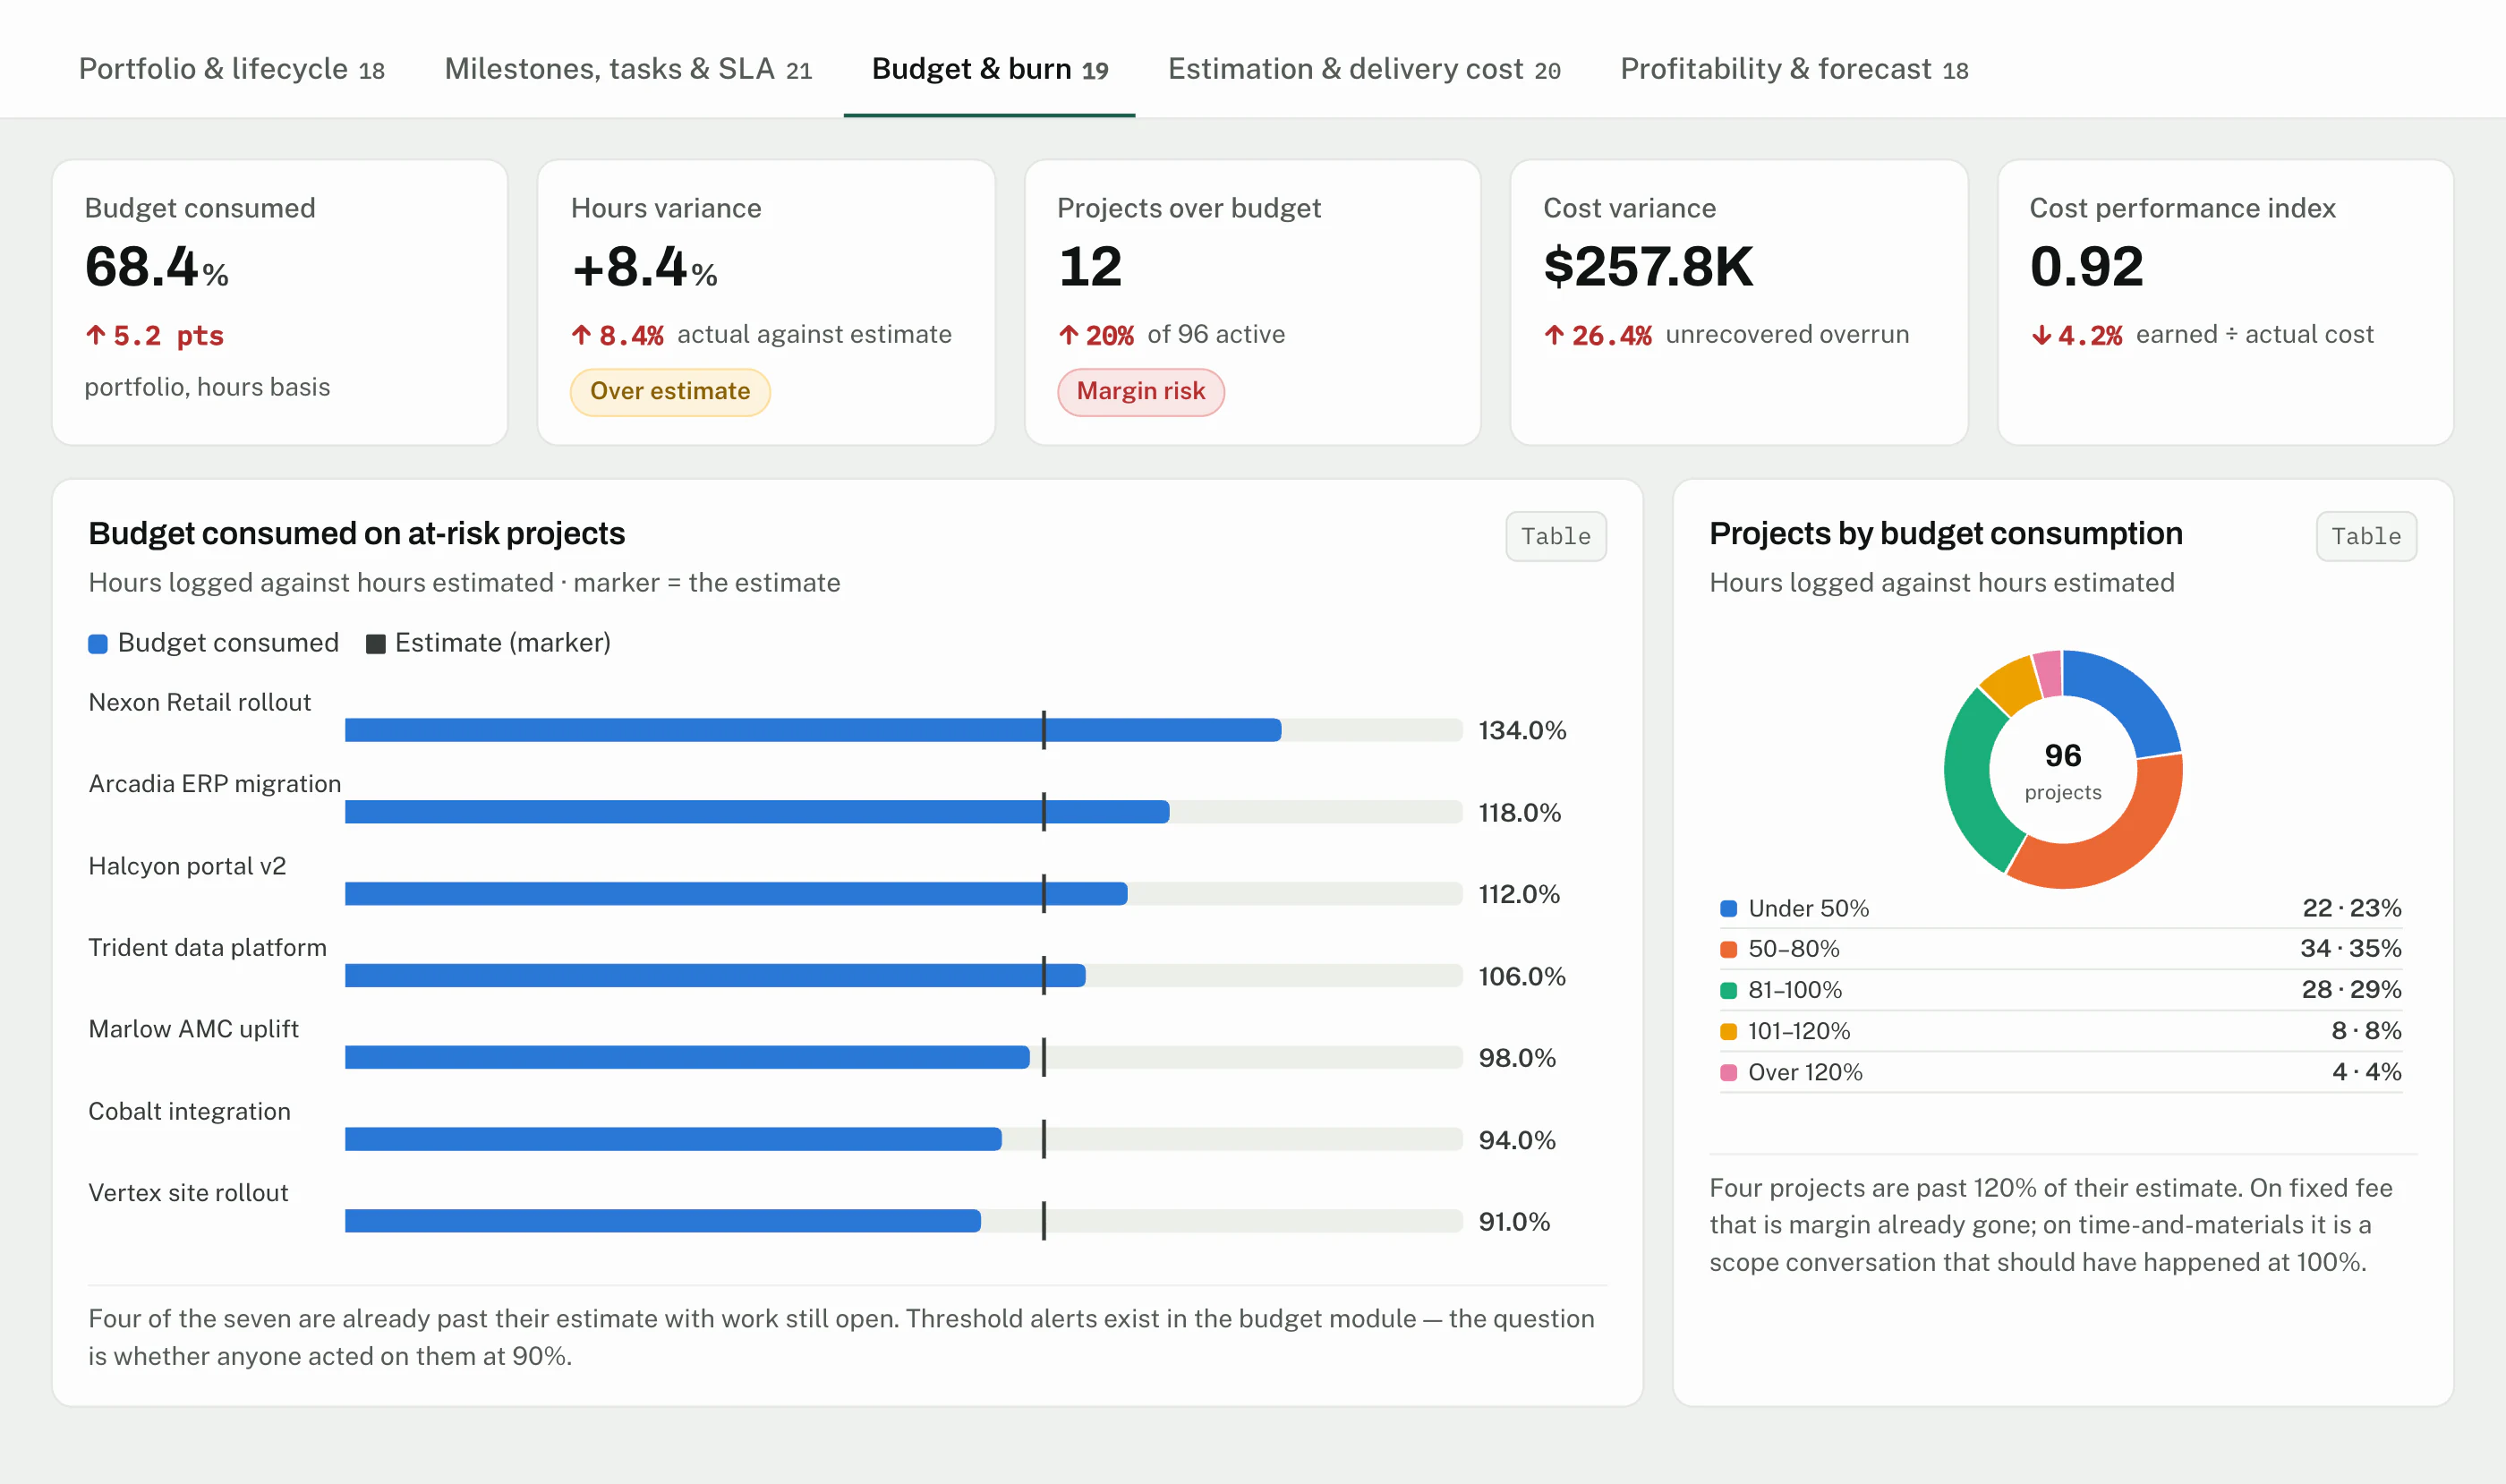2506x1484 pixels.
Task: Click the Trident data platform label
Action: tap(207, 947)
